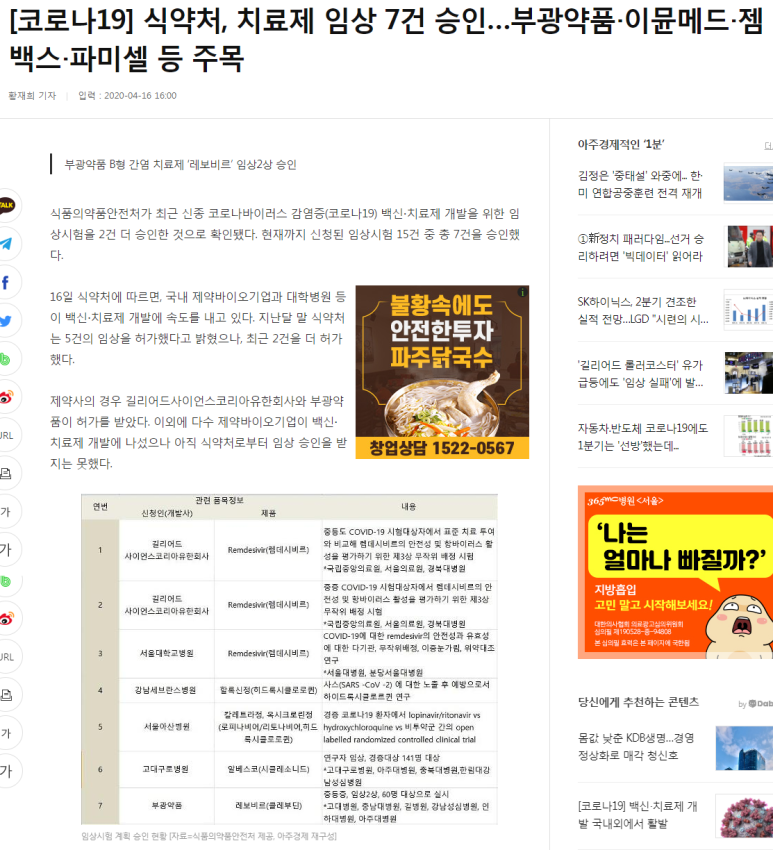Click section heading 당신에게 추천하는 콘텐츠

[x=638, y=702]
